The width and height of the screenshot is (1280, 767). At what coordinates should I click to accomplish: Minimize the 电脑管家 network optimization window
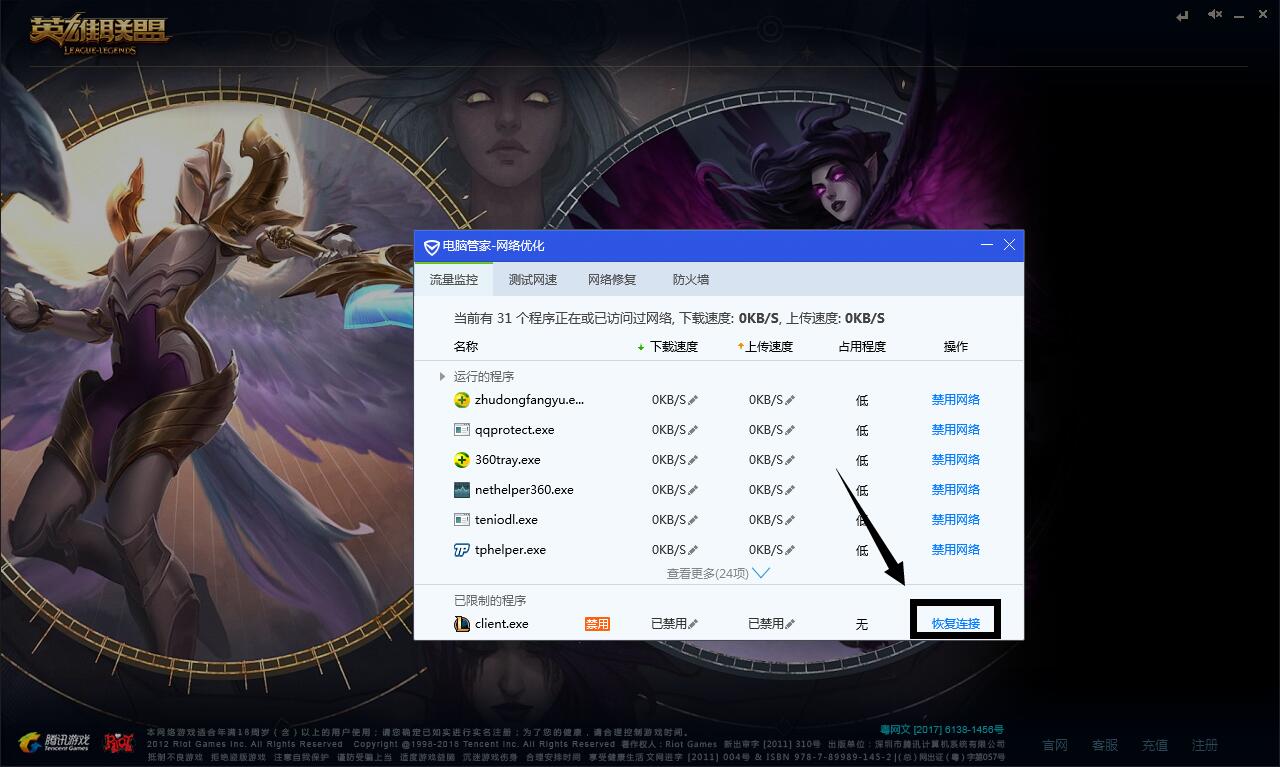987,245
